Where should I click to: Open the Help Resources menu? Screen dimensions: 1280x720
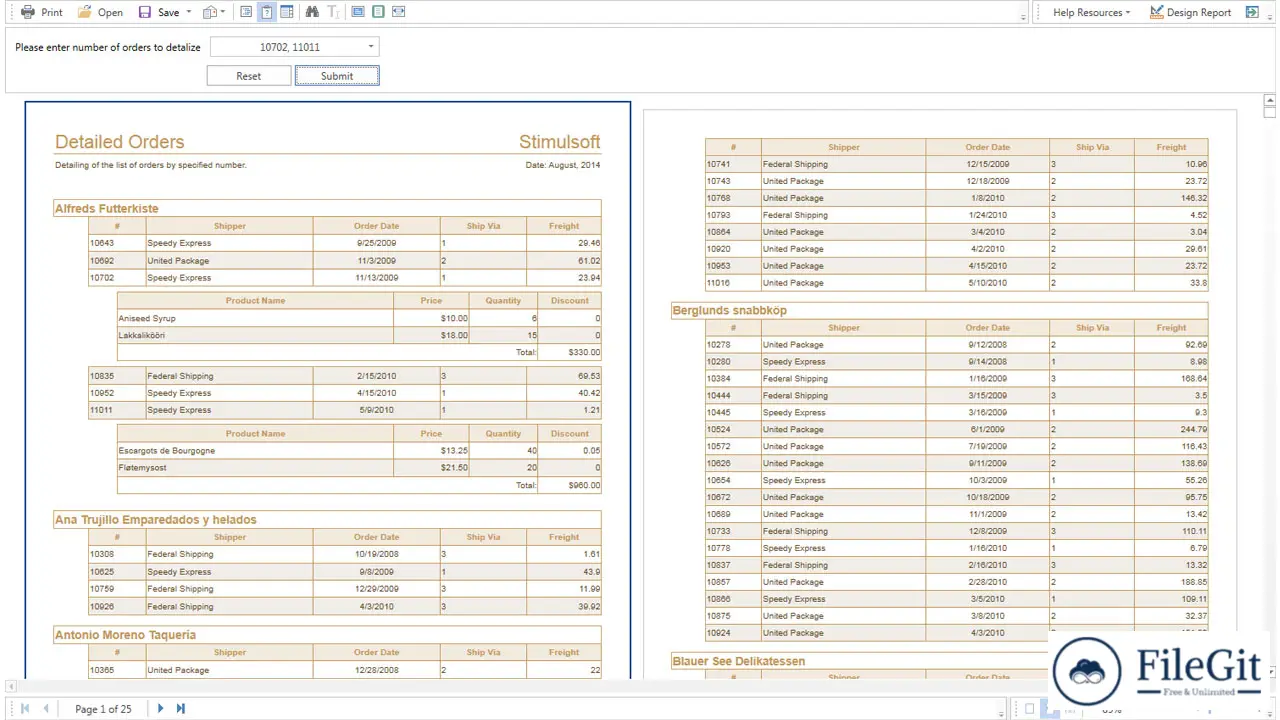(1091, 12)
